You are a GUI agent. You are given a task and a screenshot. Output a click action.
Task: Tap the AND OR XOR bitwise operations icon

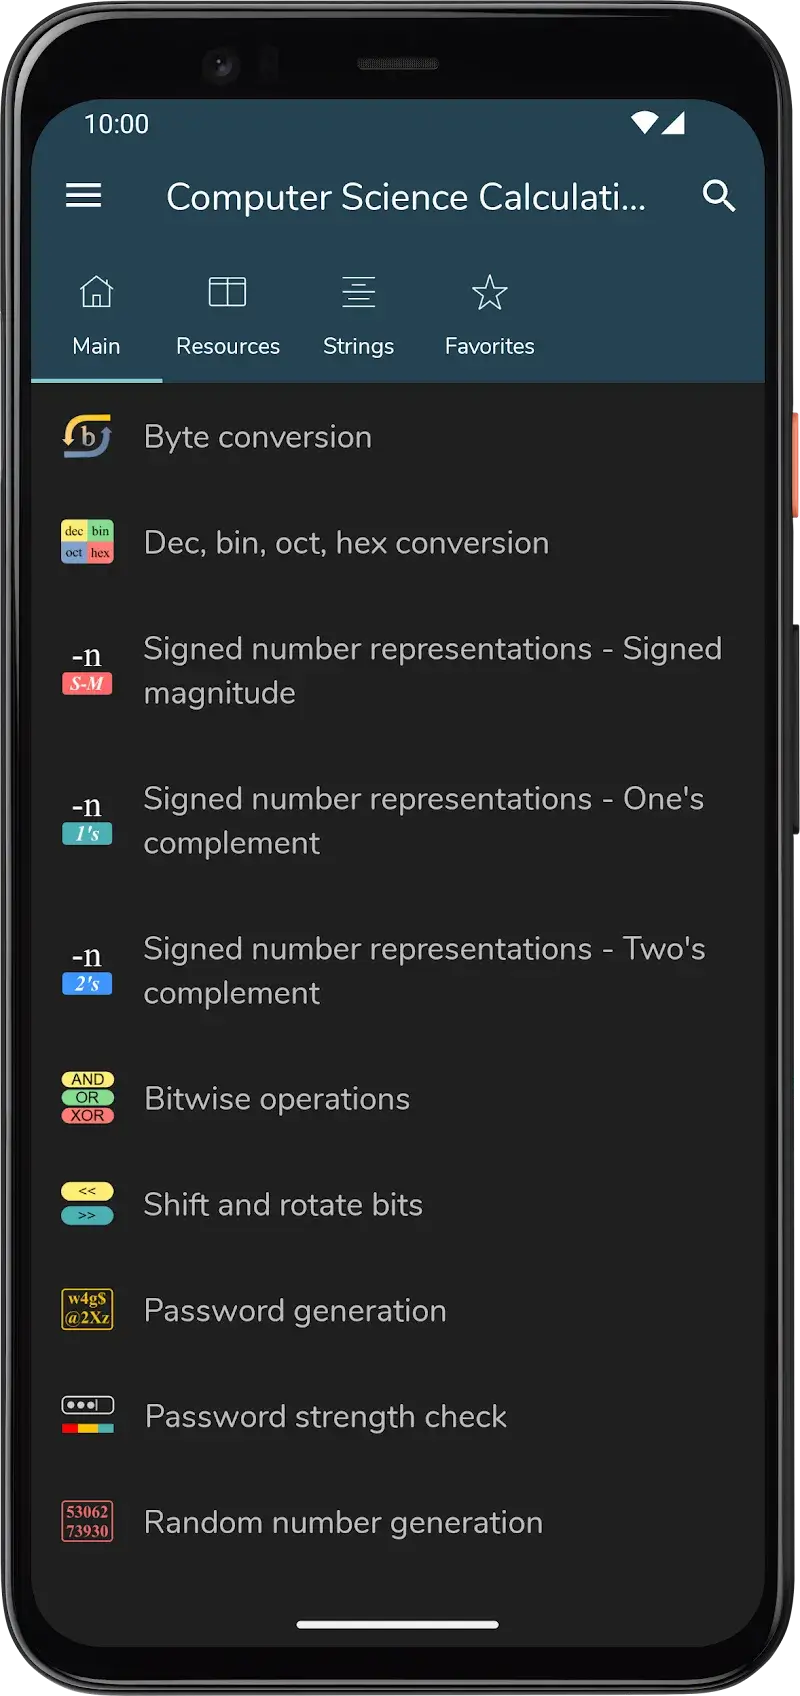[x=87, y=1097]
